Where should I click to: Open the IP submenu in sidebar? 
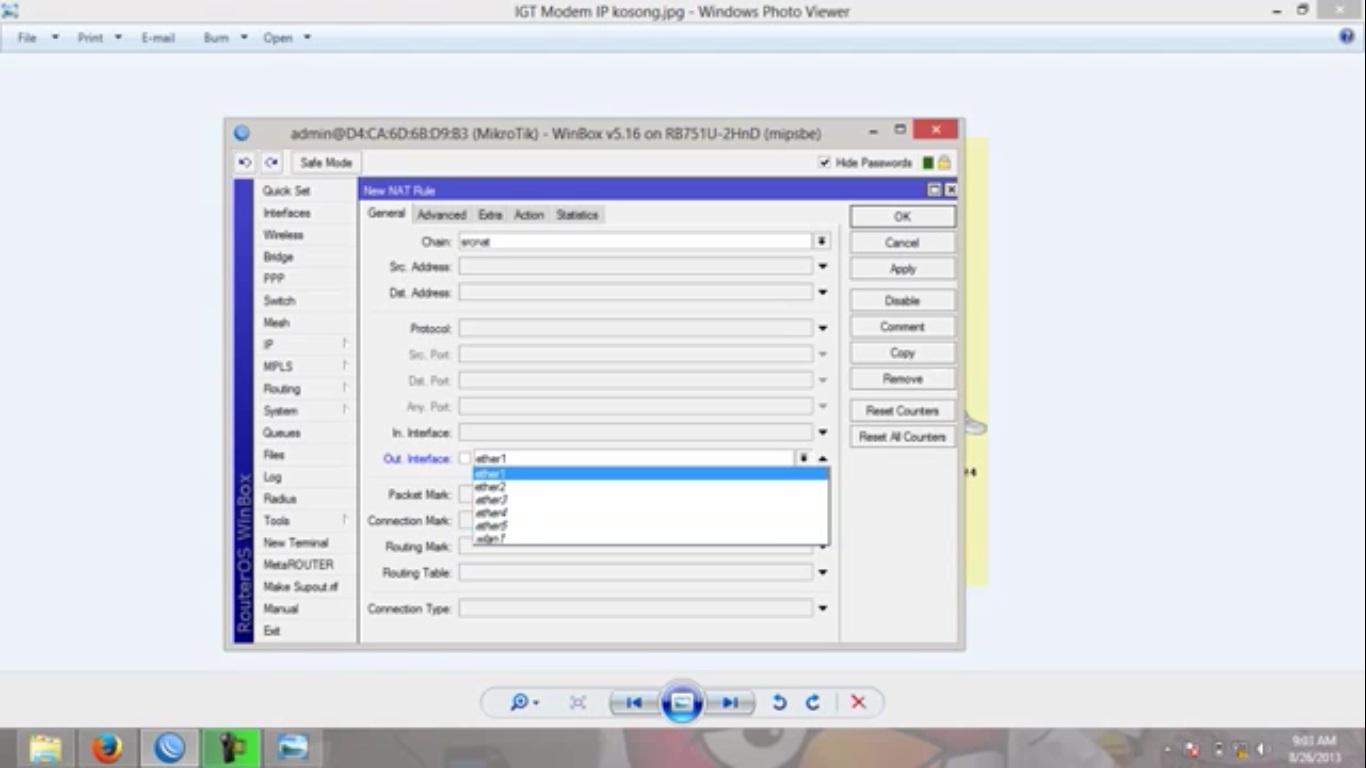pos(305,345)
